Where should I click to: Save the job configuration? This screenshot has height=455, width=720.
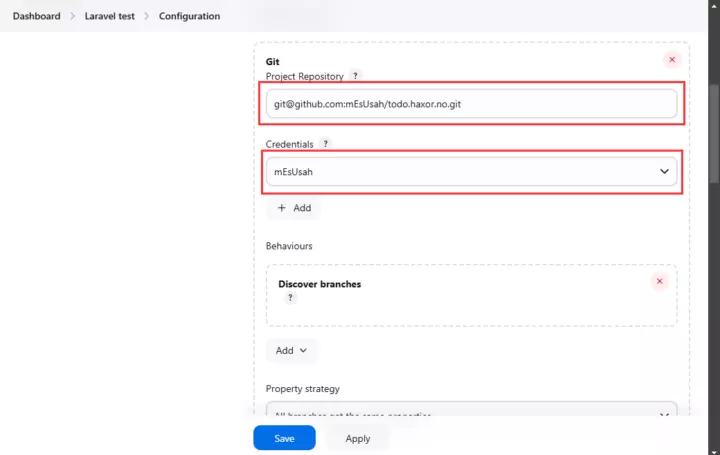tap(284, 438)
